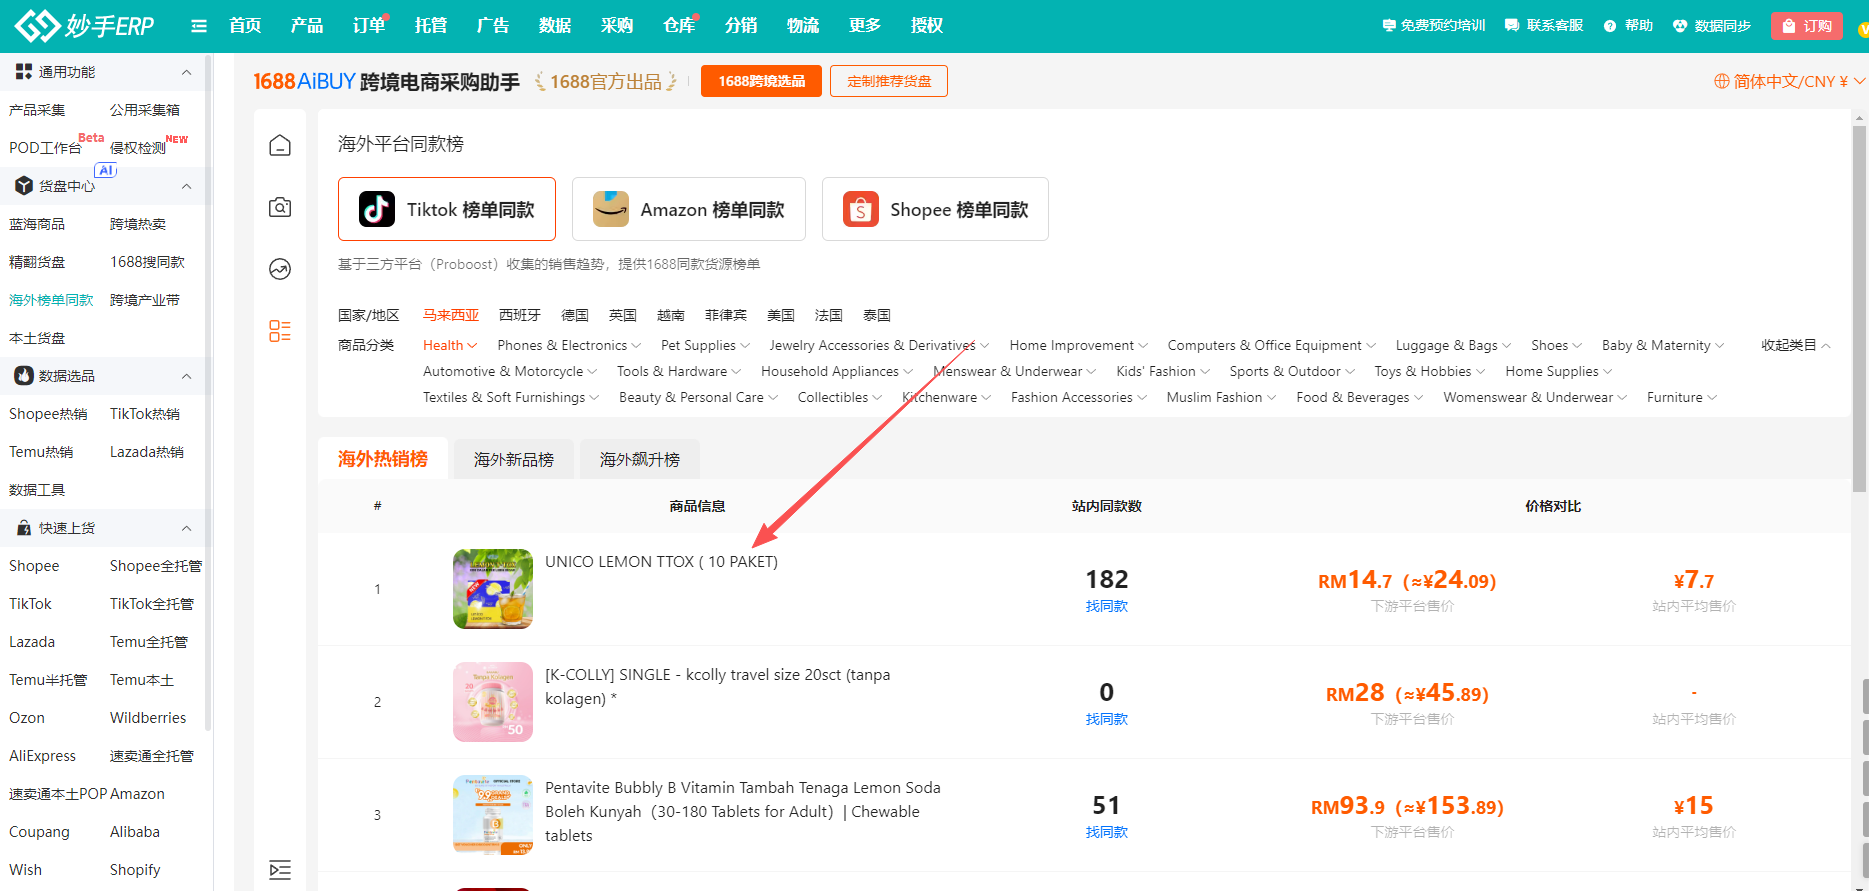Image resolution: width=1869 pixels, height=891 pixels.
Task: Click the 快速上货 bag icon
Action: [x=24, y=528]
